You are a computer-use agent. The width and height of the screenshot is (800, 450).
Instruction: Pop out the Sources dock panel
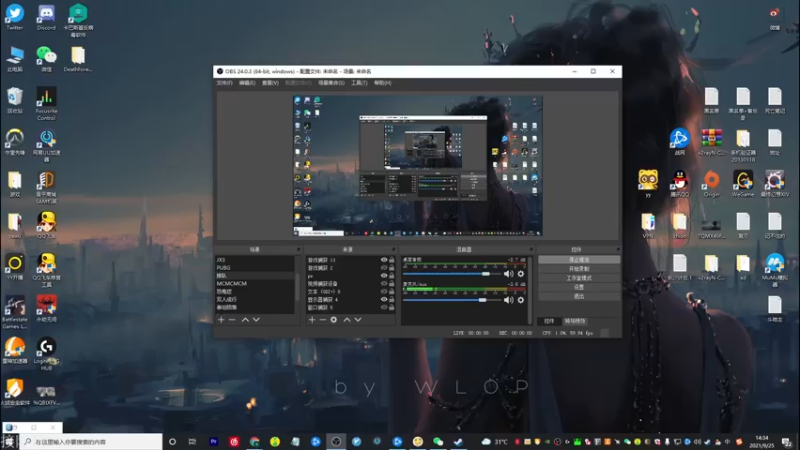[393, 249]
